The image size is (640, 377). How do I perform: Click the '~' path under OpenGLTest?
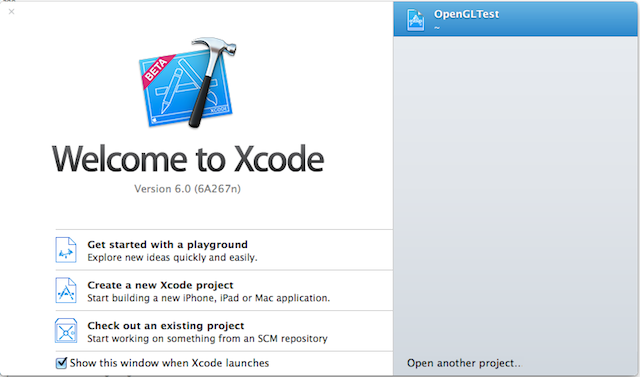click(x=437, y=28)
